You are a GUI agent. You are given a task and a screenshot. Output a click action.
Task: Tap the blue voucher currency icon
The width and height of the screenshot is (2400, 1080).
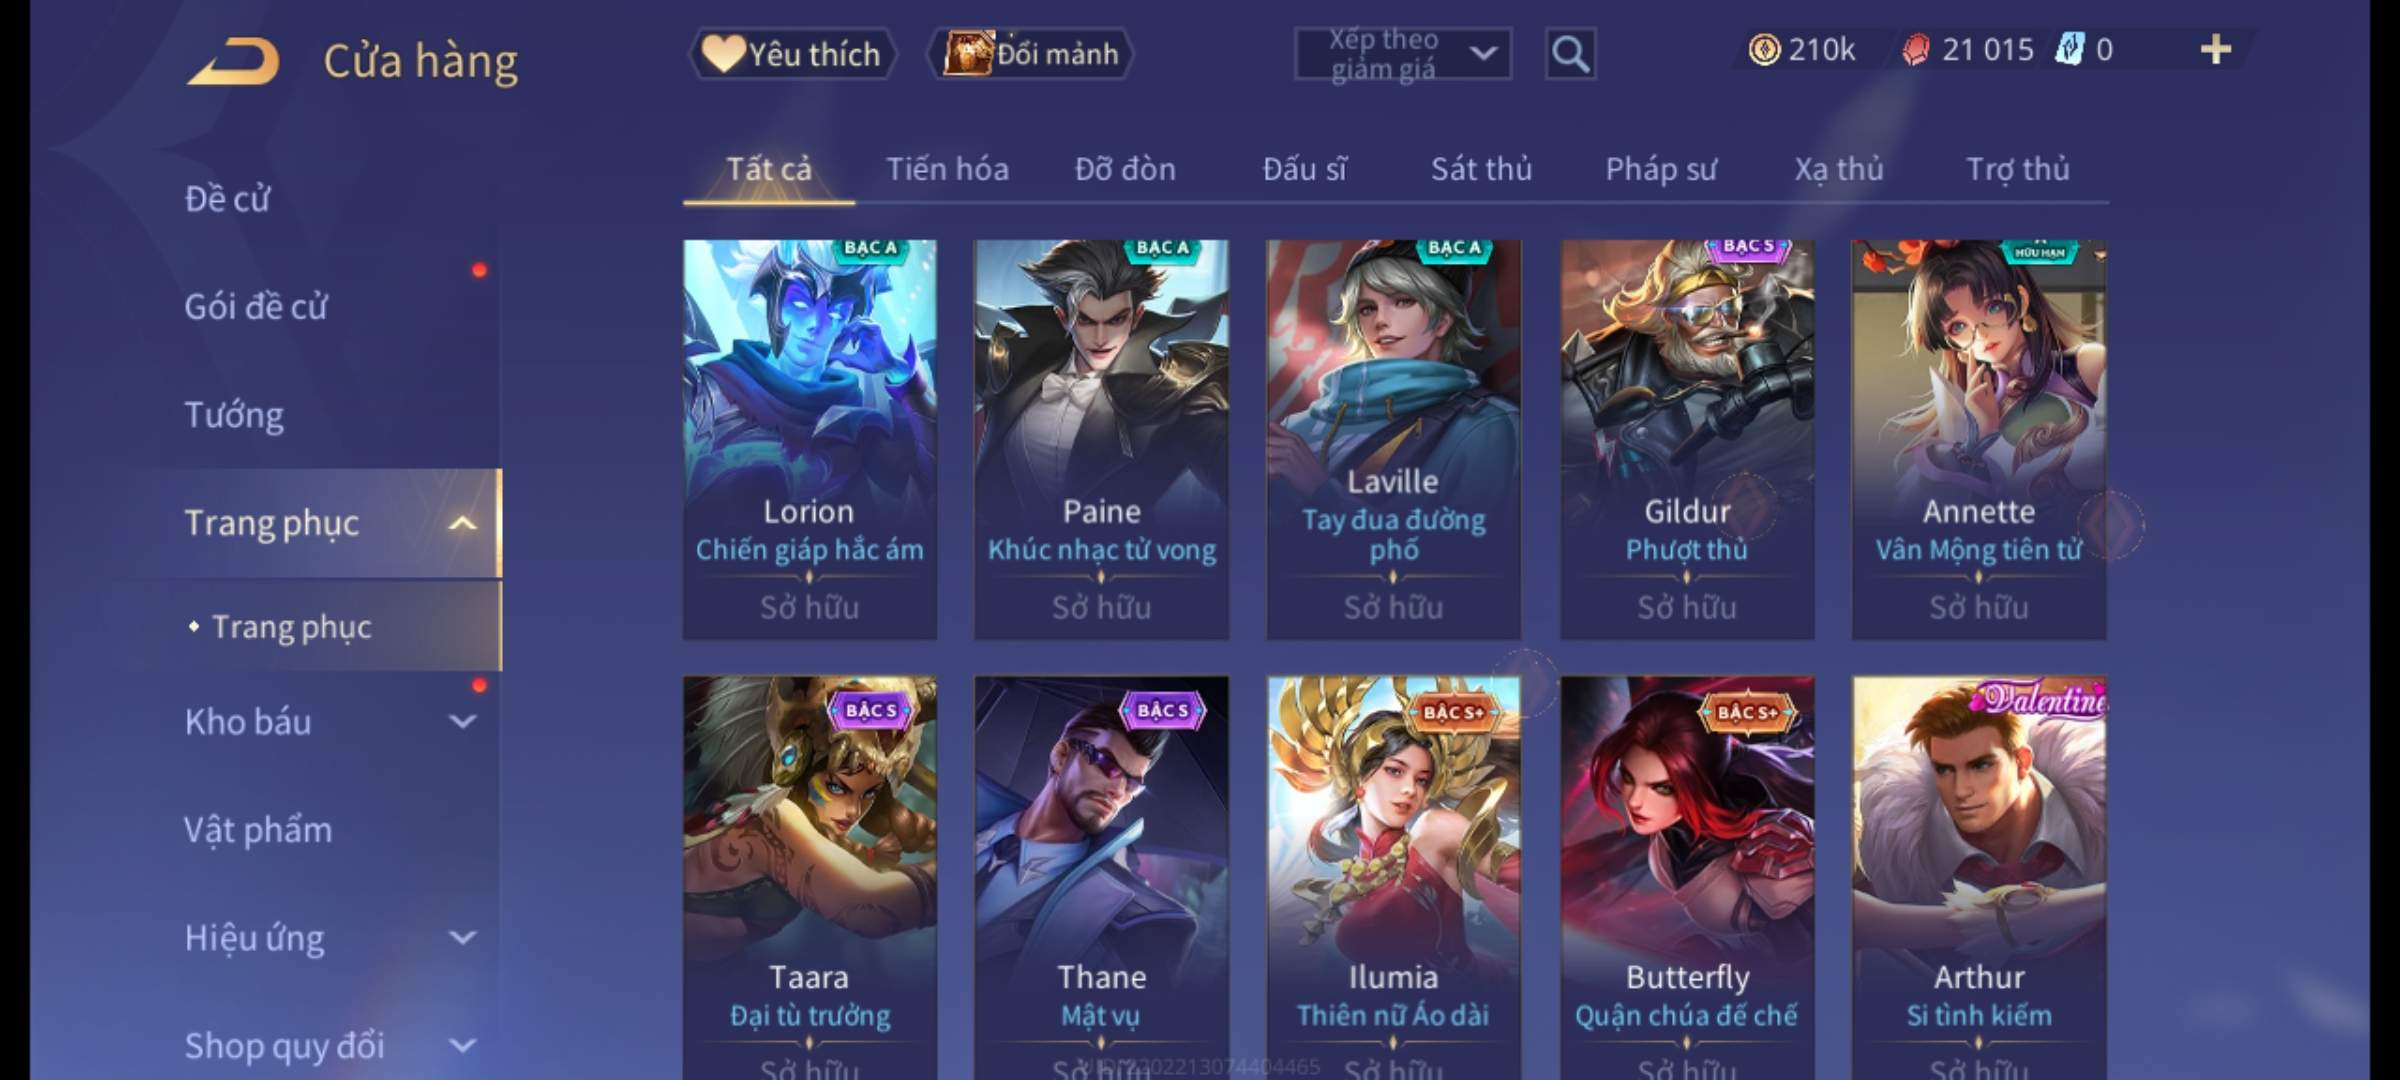2069,49
